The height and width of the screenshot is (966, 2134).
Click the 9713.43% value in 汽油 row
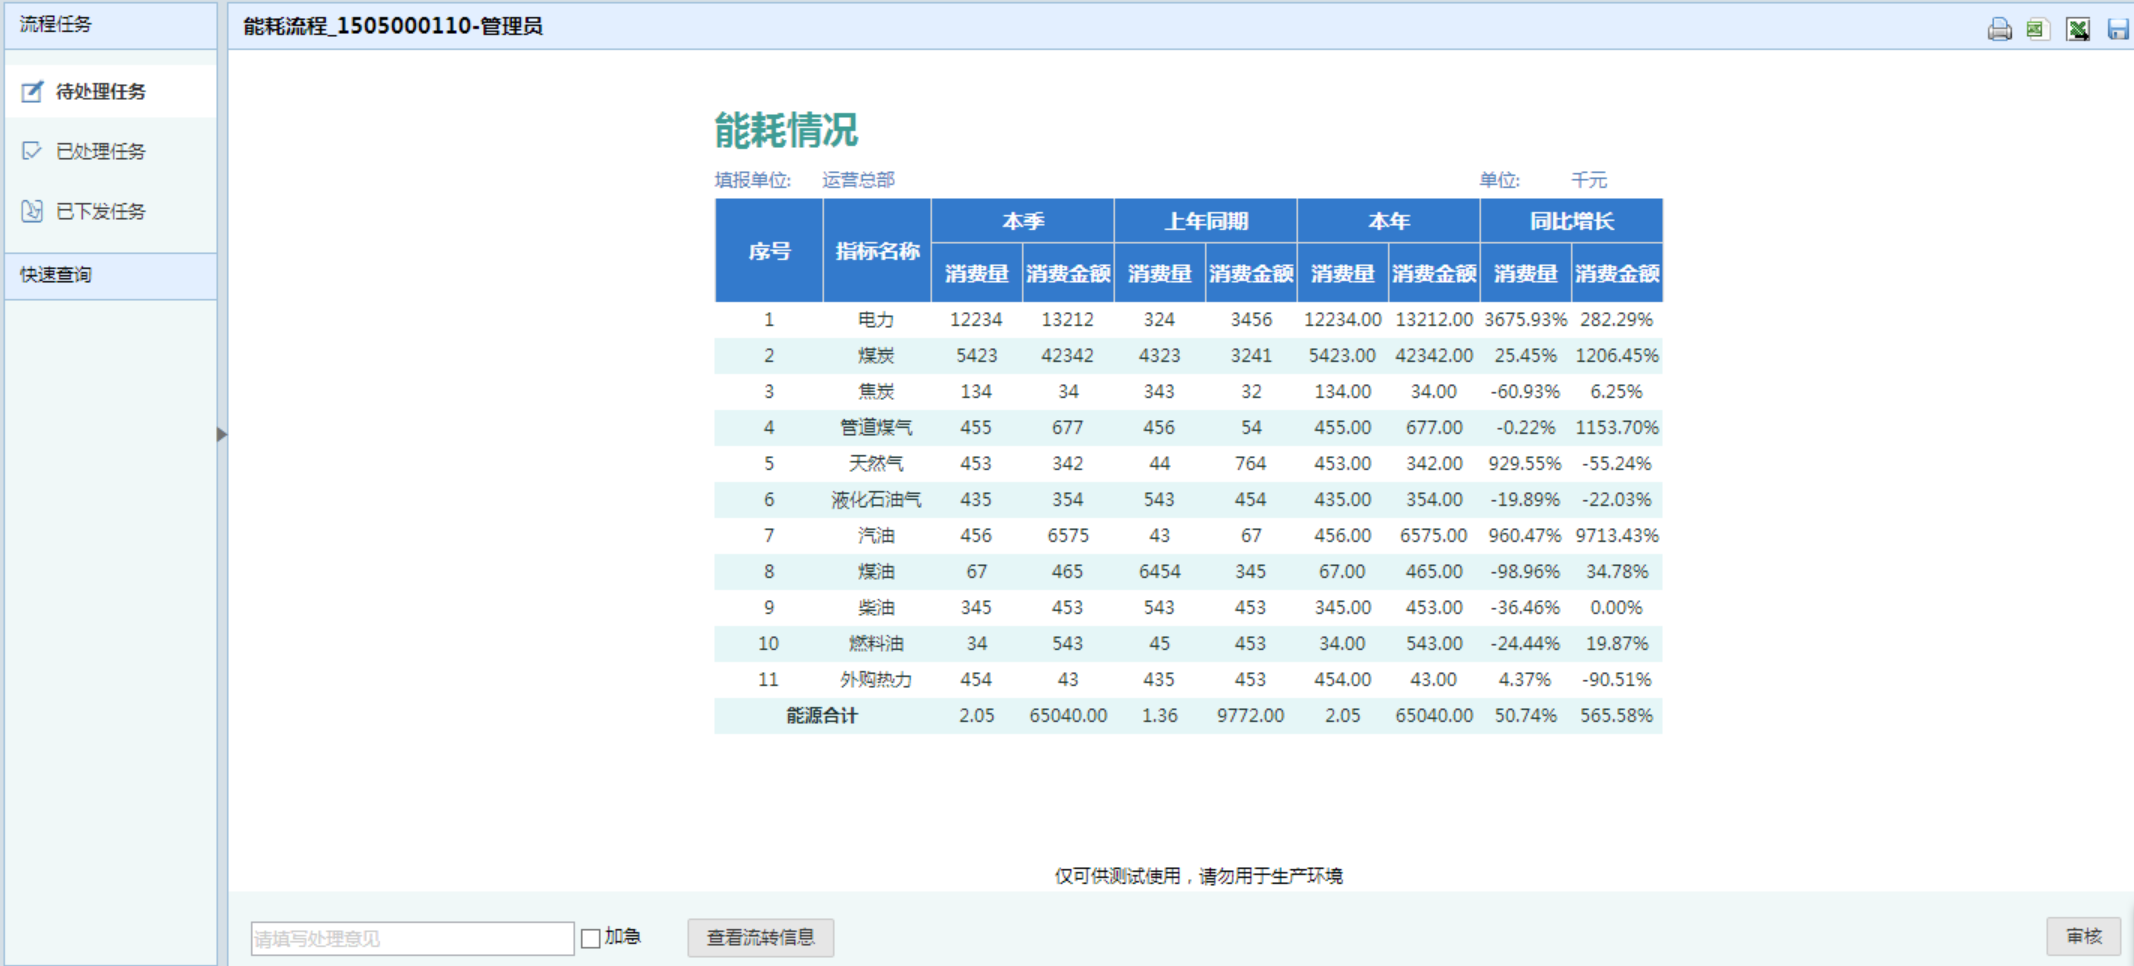1617,536
